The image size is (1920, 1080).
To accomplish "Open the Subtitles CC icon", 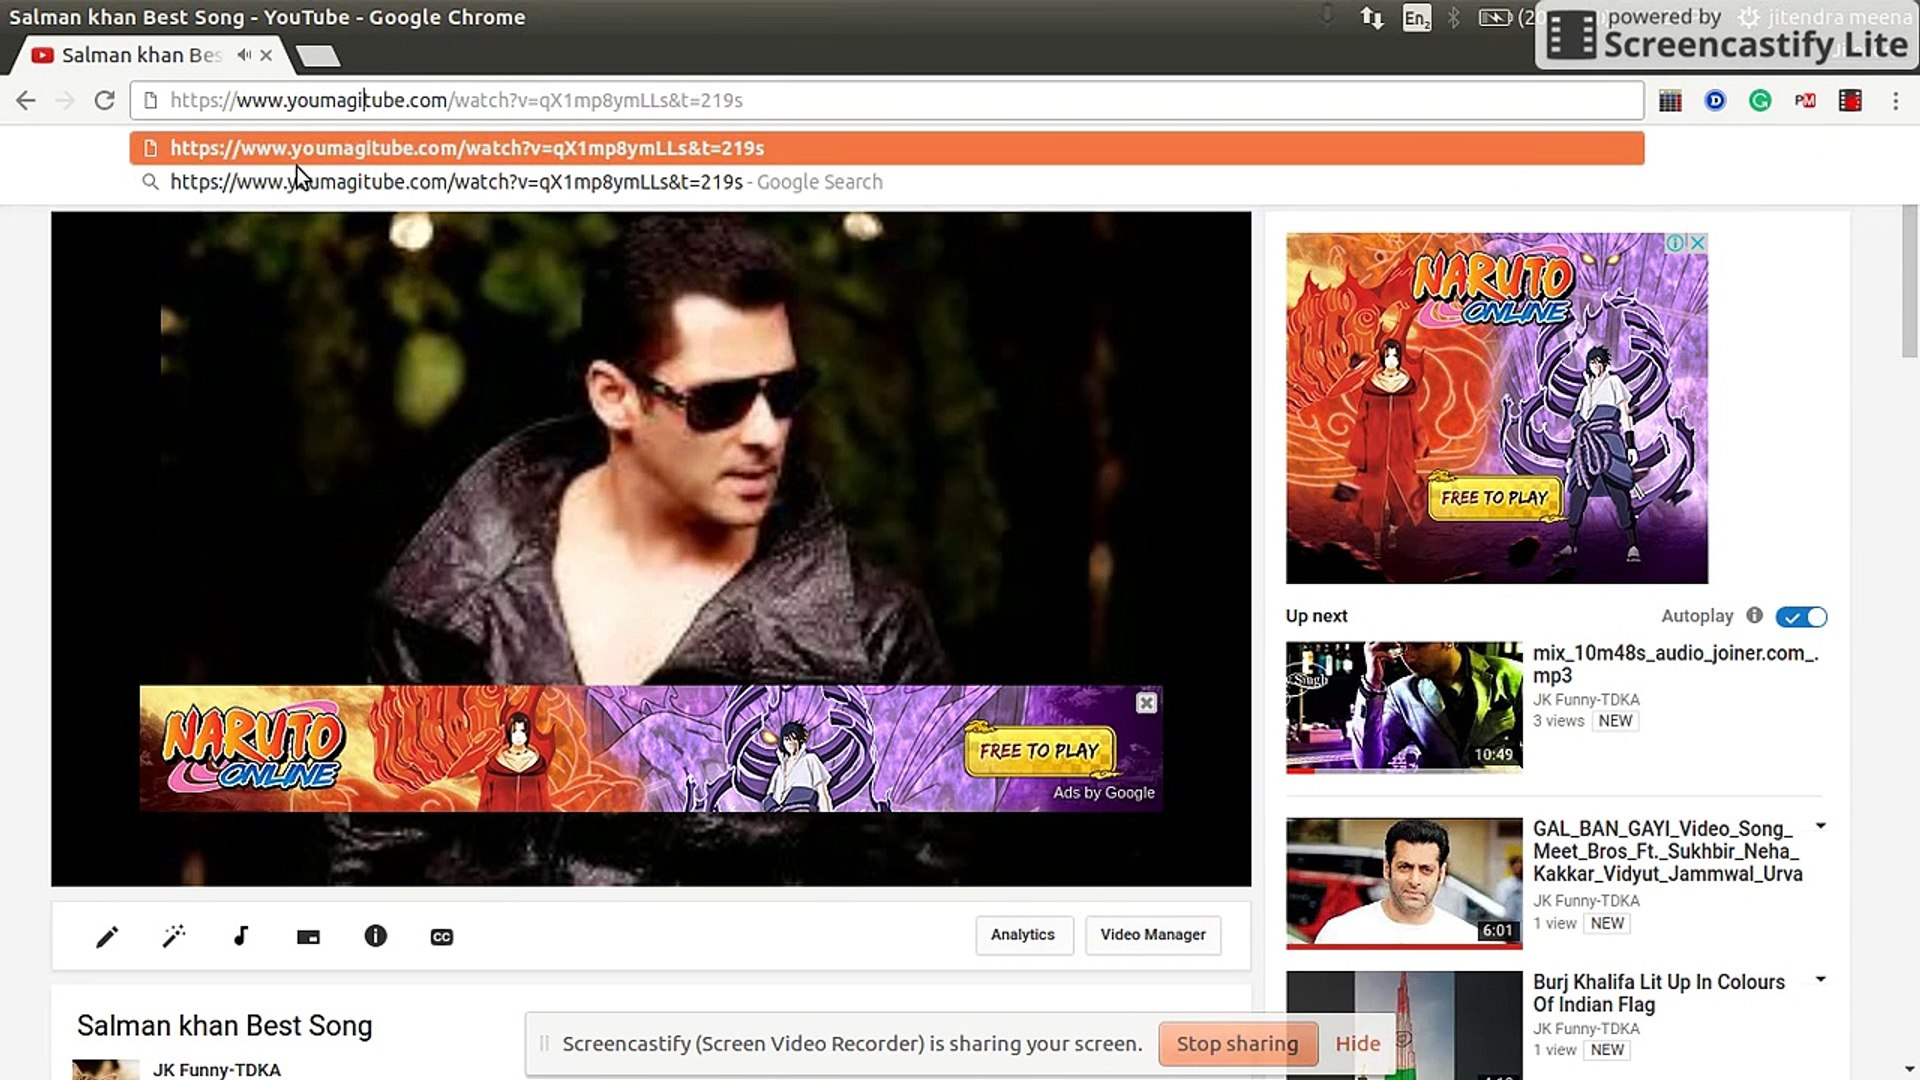I will pyautogui.click(x=441, y=936).
